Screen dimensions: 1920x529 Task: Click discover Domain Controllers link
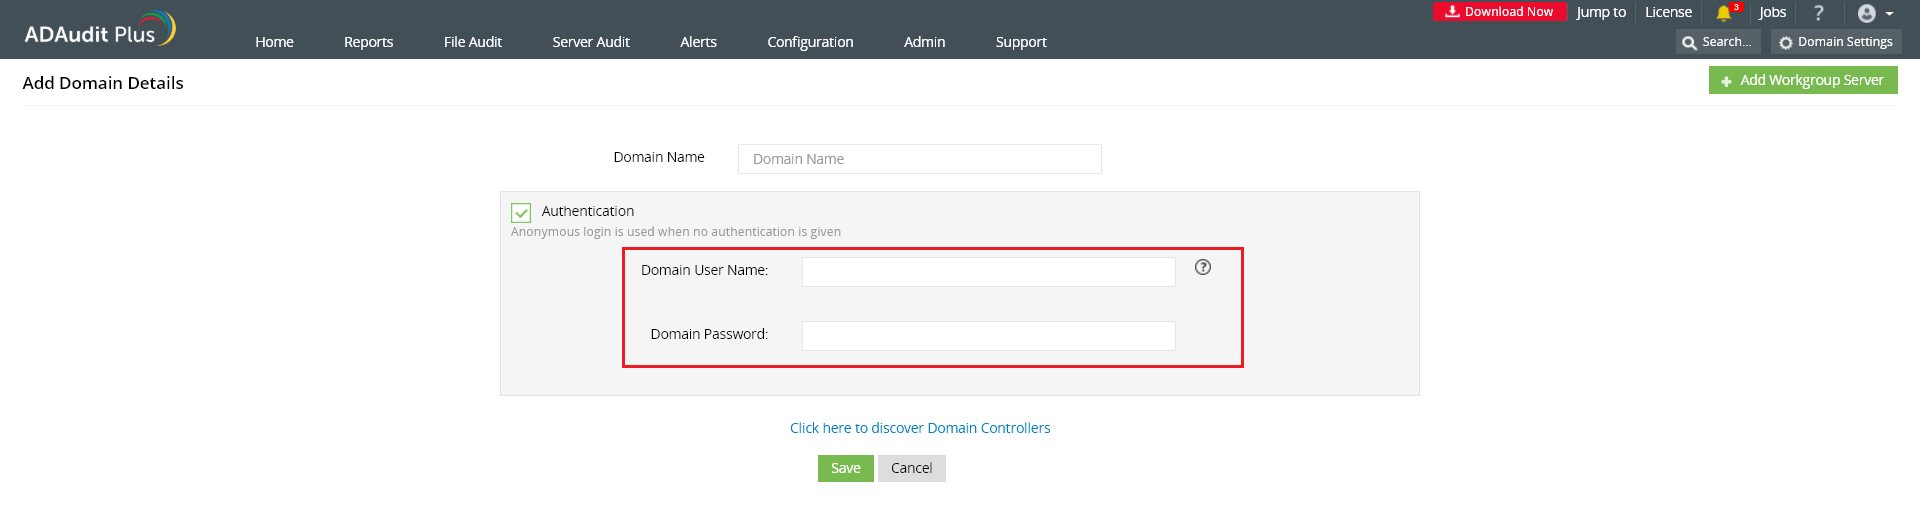[920, 428]
